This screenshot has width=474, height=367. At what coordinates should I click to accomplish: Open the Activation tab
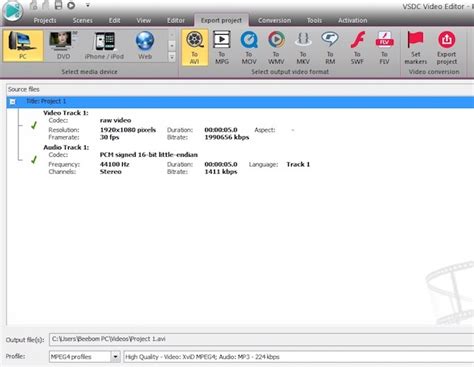pos(353,20)
